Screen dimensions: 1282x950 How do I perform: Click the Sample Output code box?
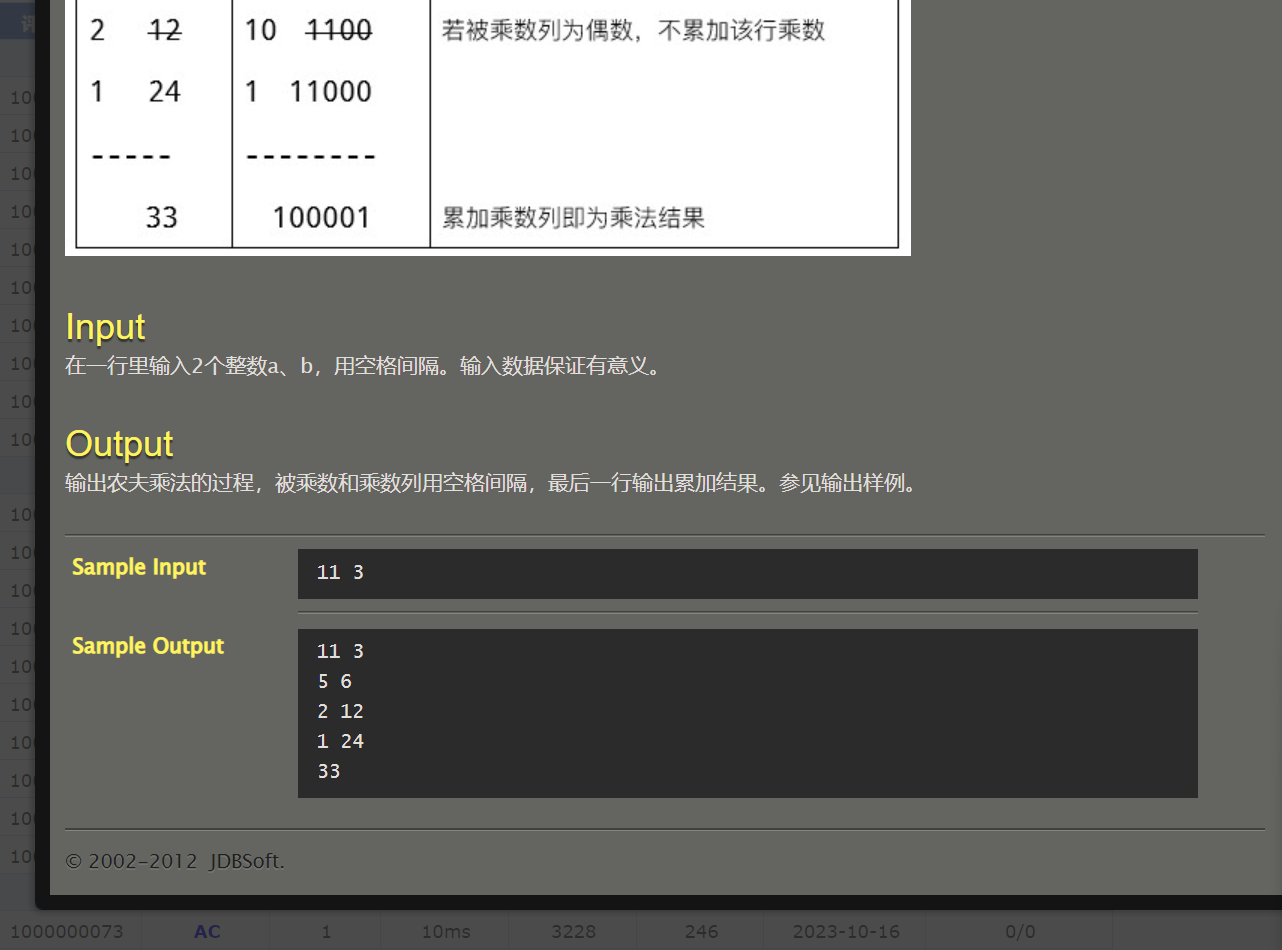tap(747, 713)
